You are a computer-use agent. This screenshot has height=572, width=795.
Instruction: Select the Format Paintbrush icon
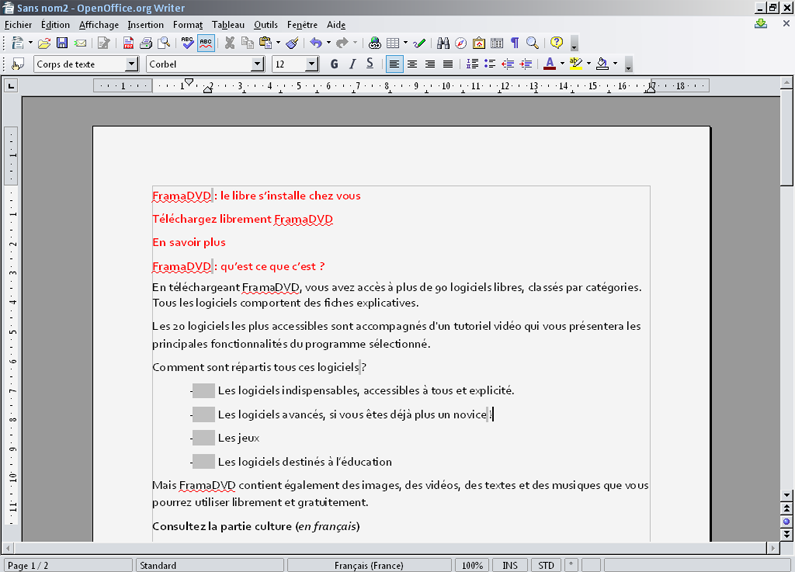[292, 43]
